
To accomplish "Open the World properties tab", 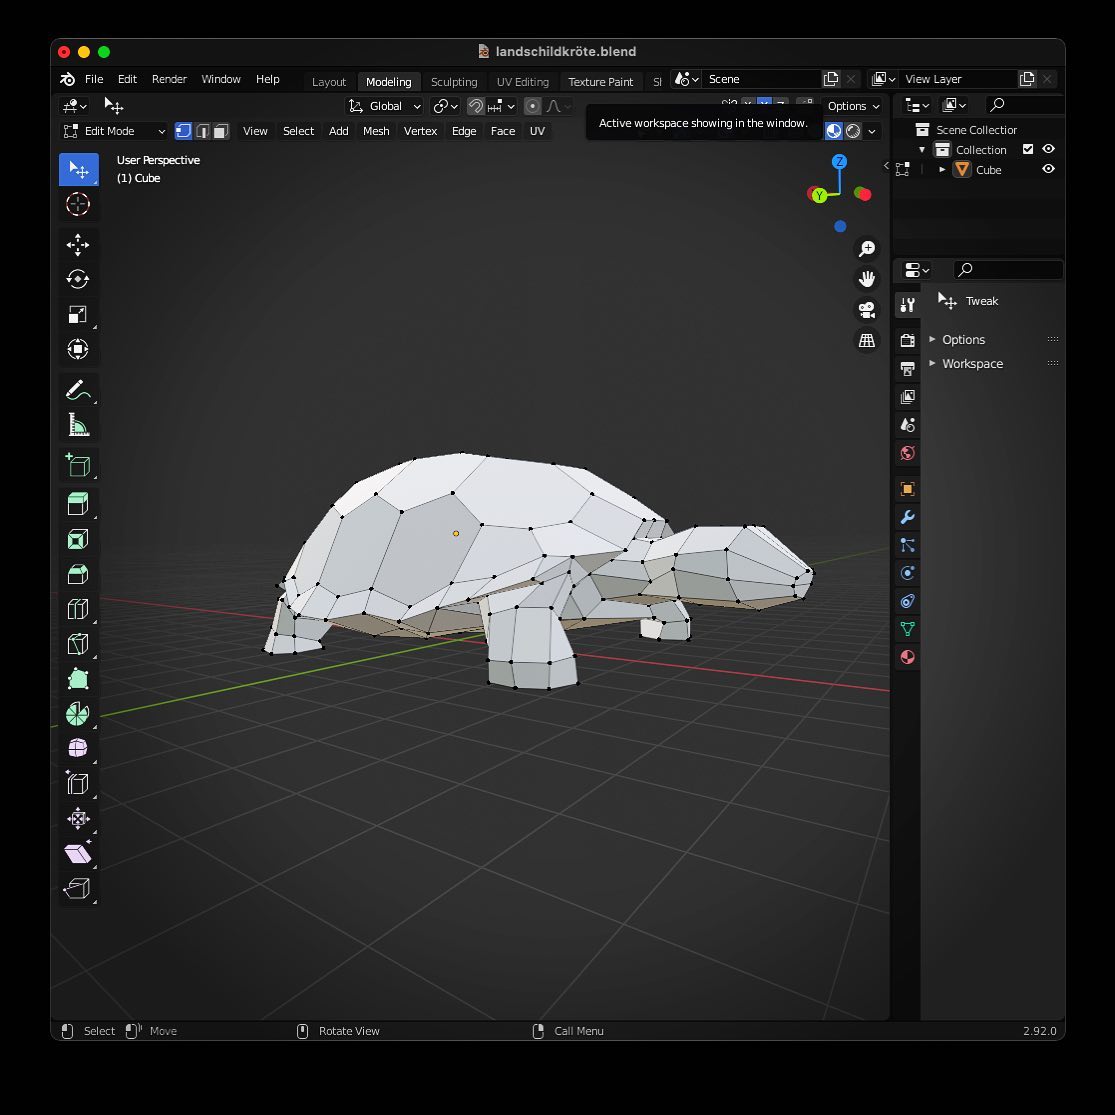I will [x=907, y=453].
